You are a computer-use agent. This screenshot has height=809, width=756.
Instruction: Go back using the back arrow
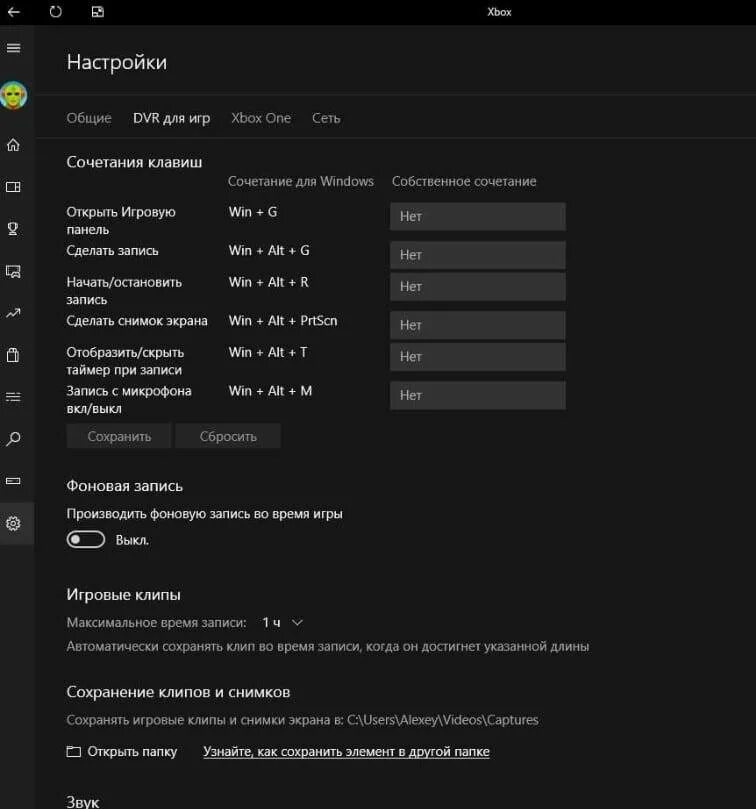[14, 12]
